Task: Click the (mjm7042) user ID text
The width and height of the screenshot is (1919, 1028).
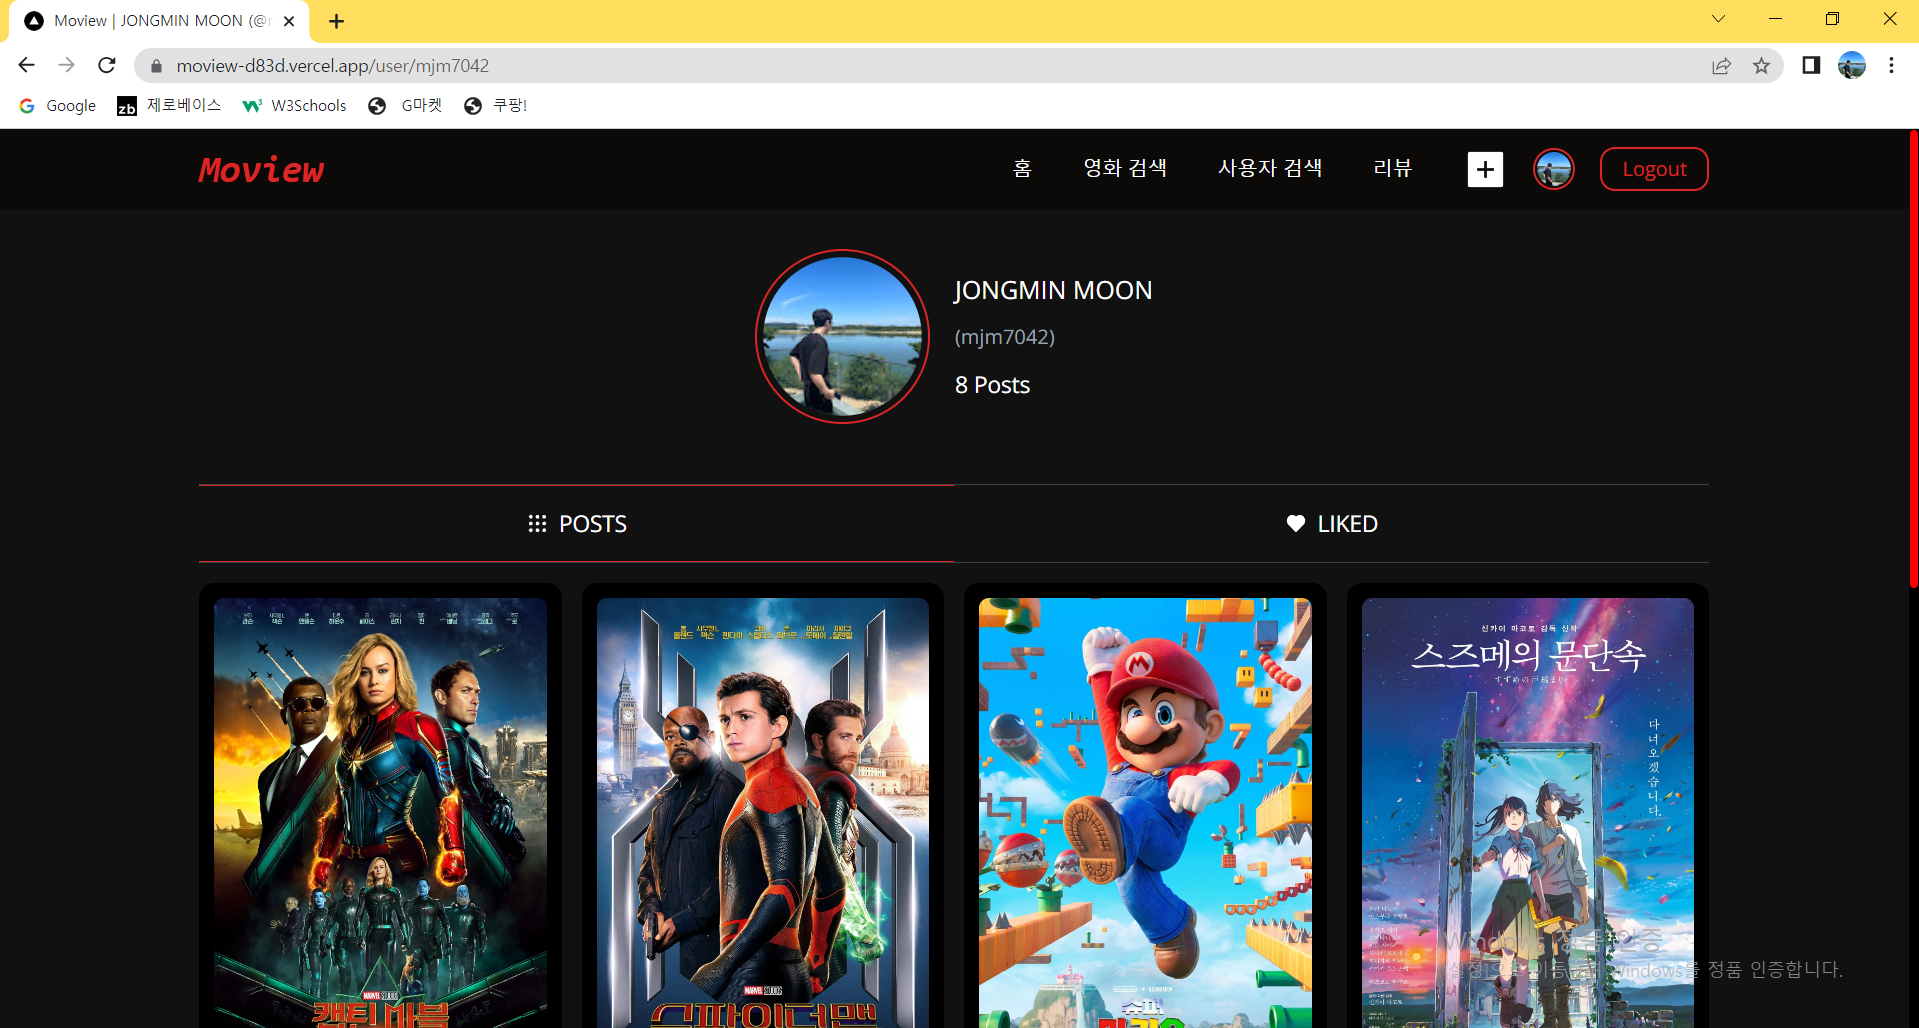Action: tap(1004, 337)
